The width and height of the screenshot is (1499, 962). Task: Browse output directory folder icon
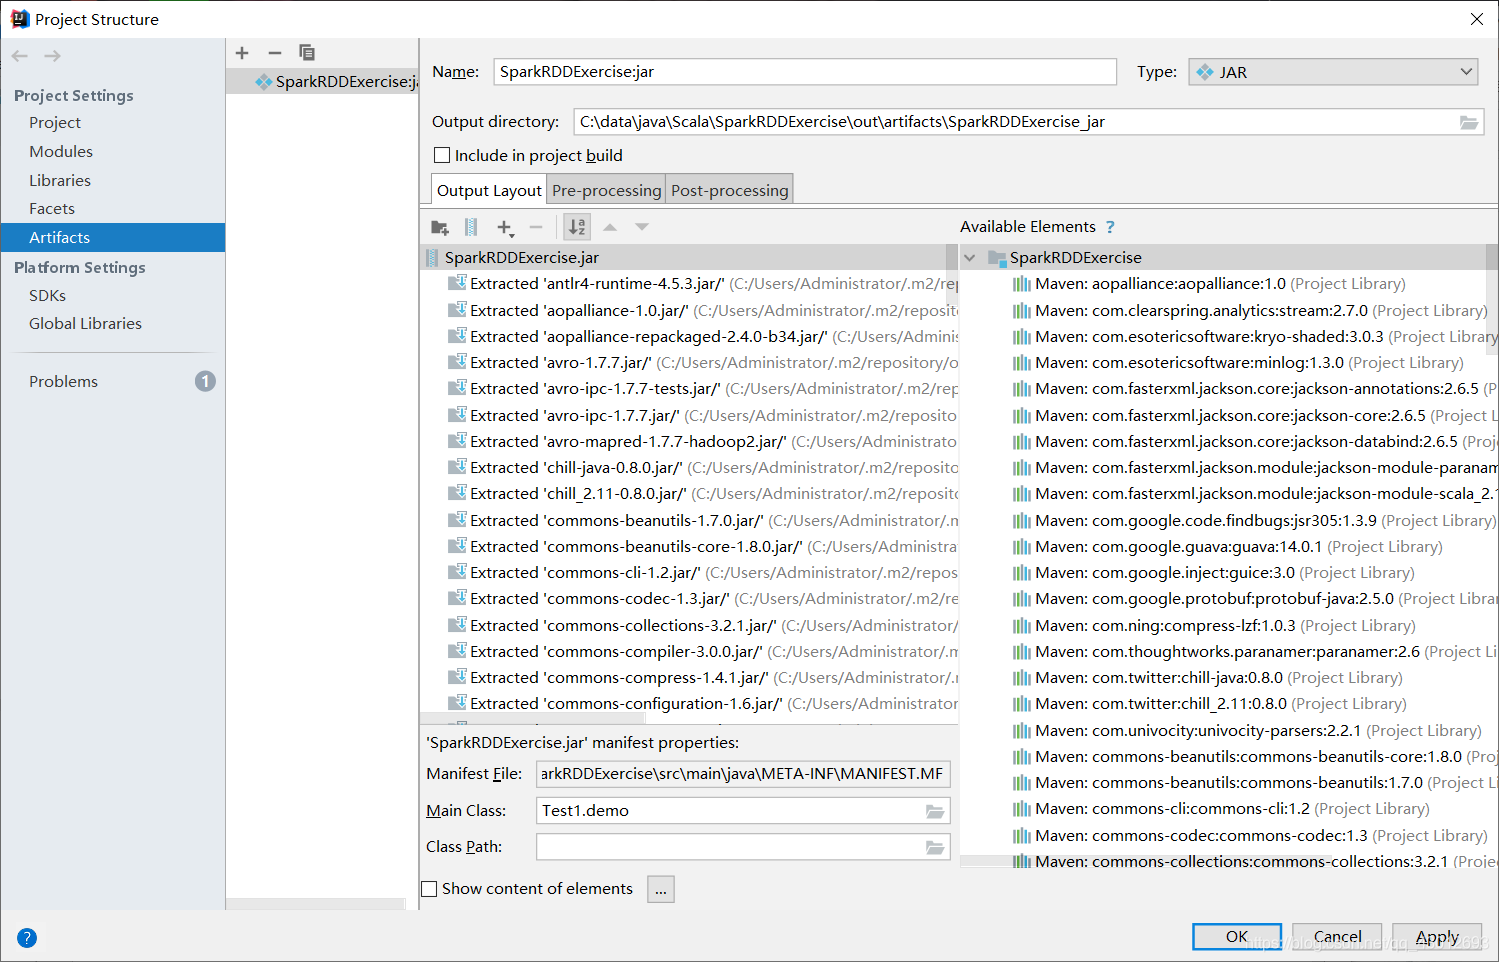(1468, 122)
